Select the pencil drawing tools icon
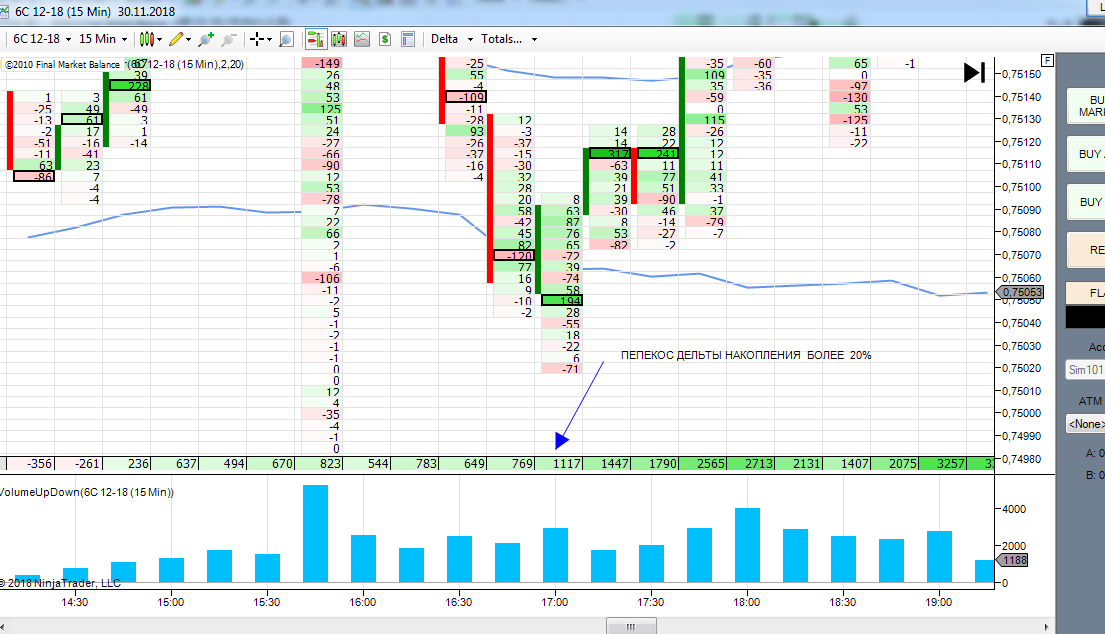Screen dimensions: 1105x634 pyautogui.click(x=176, y=39)
